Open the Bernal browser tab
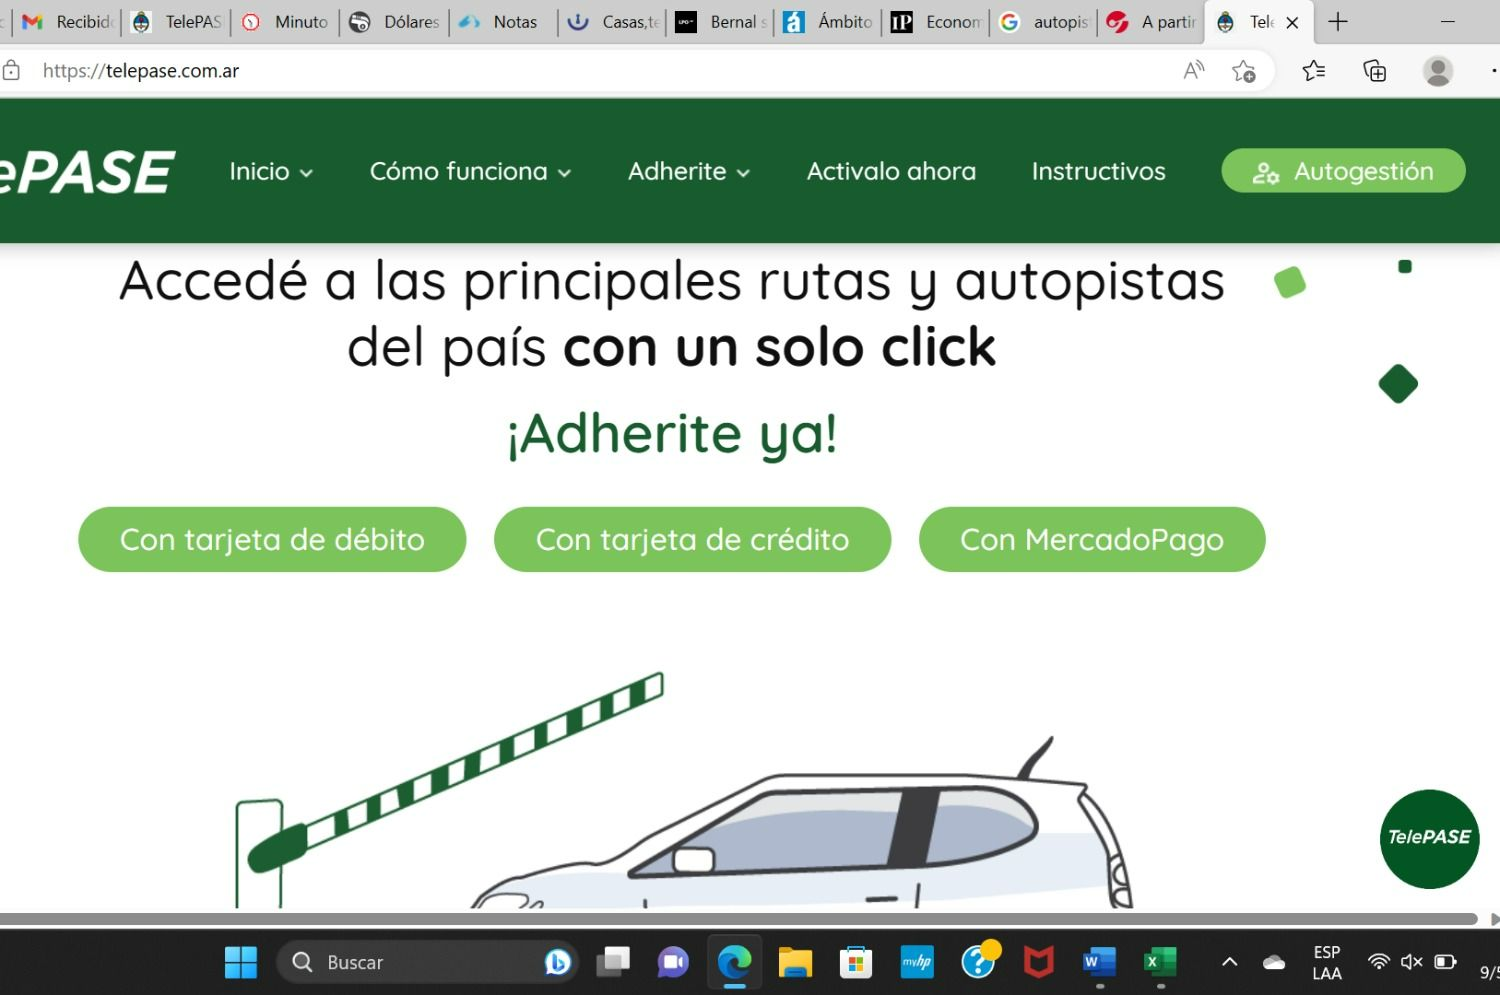This screenshot has width=1500, height=995. [721, 22]
